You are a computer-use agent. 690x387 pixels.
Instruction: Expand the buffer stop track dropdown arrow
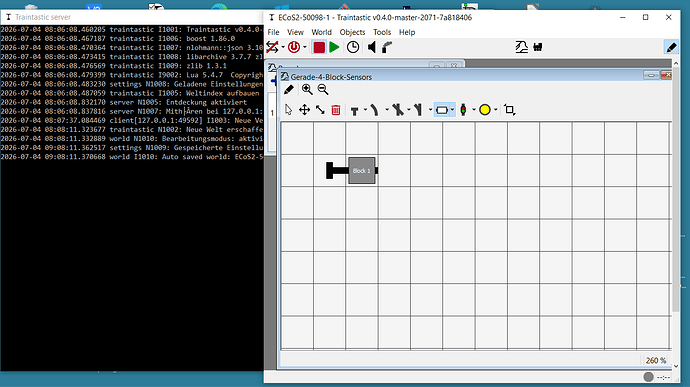click(365, 110)
